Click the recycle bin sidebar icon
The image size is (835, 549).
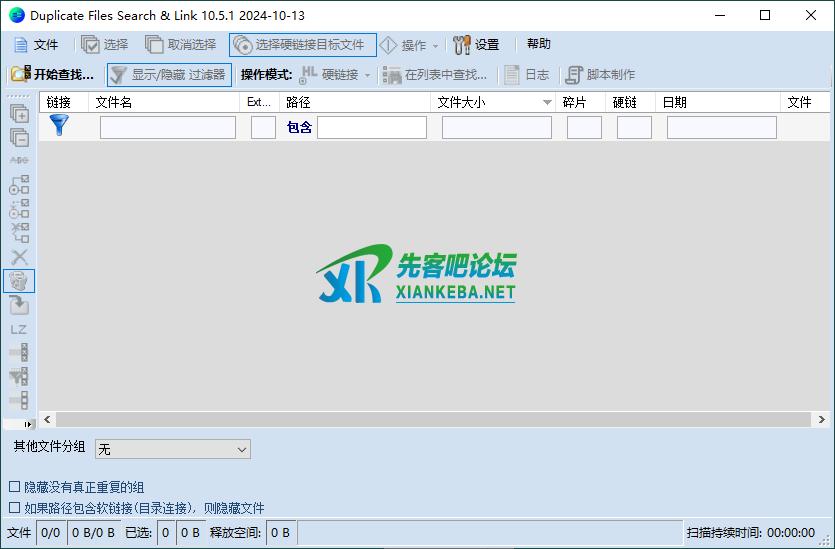(x=19, y=281)
